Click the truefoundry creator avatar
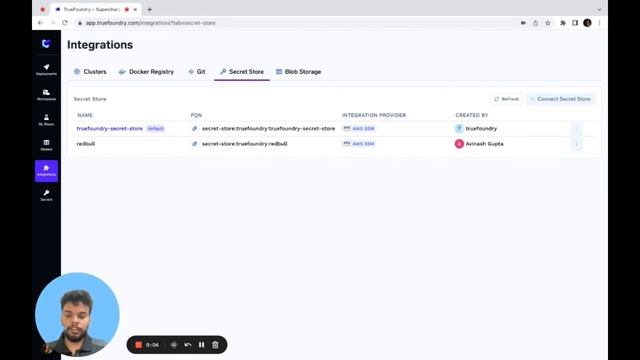The image size is (640, 360). [459, 129]
